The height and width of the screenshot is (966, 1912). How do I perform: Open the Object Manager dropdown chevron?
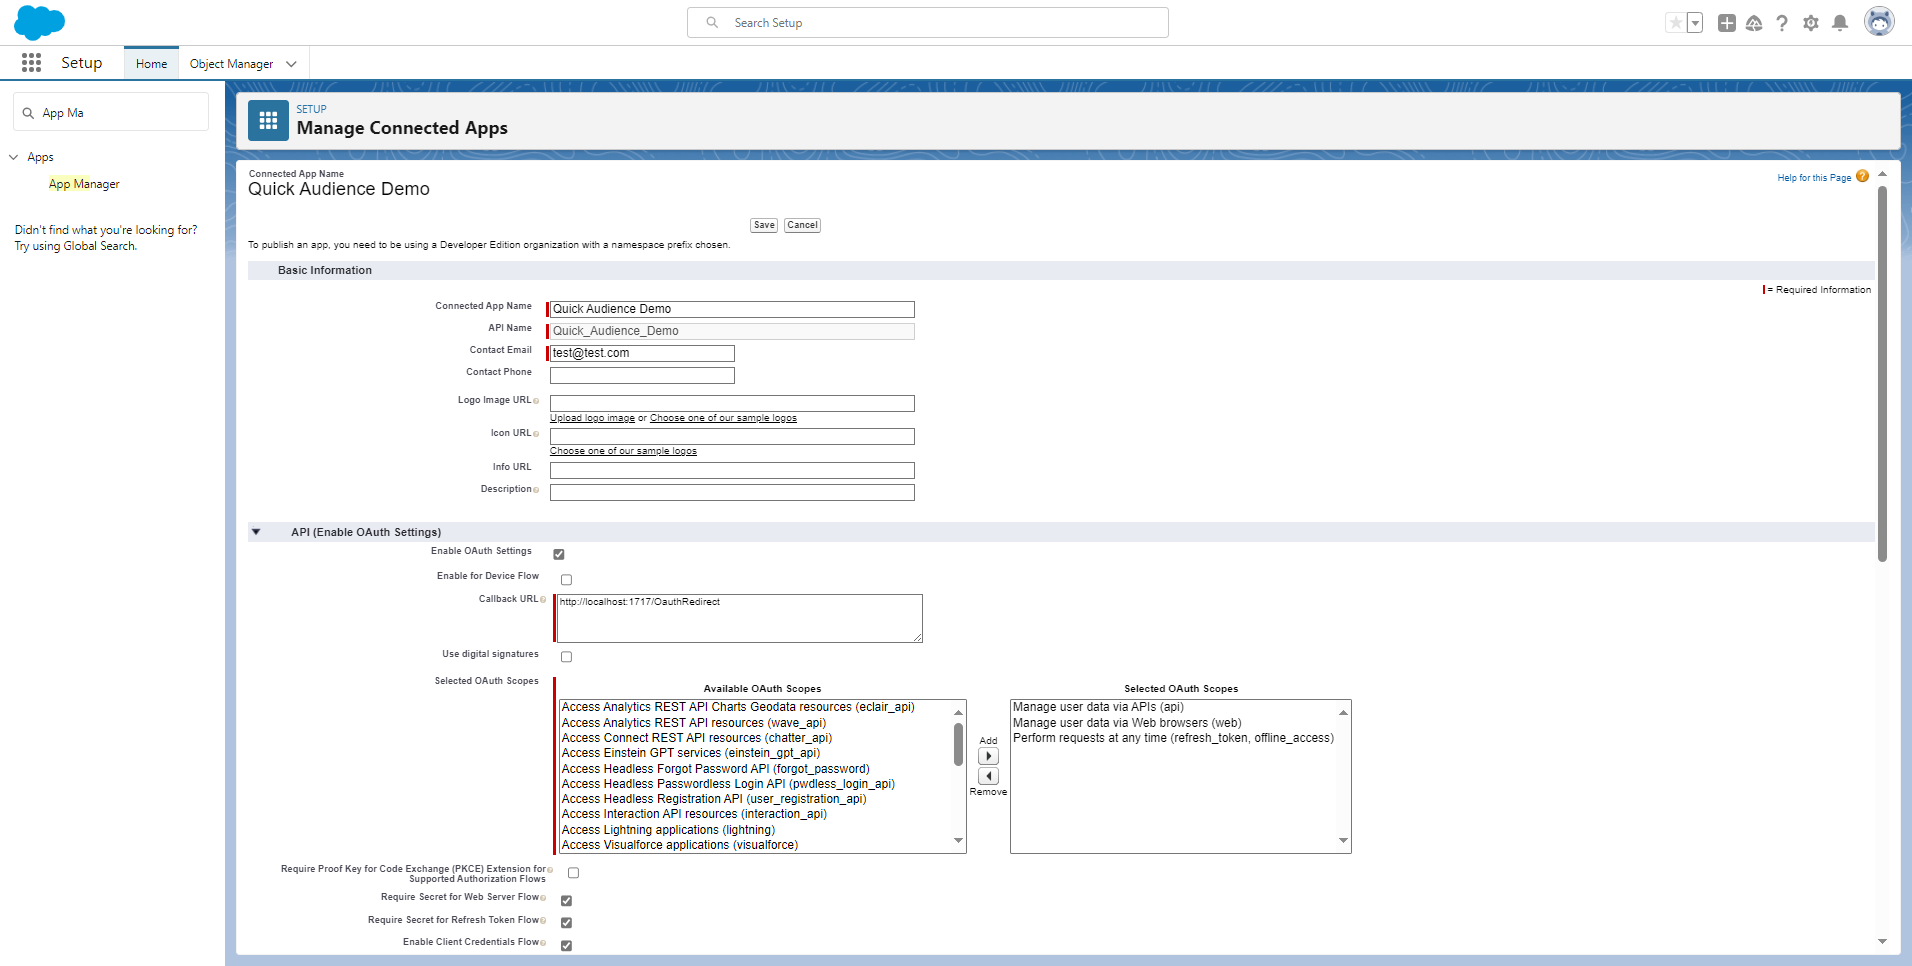pos(292,64)
